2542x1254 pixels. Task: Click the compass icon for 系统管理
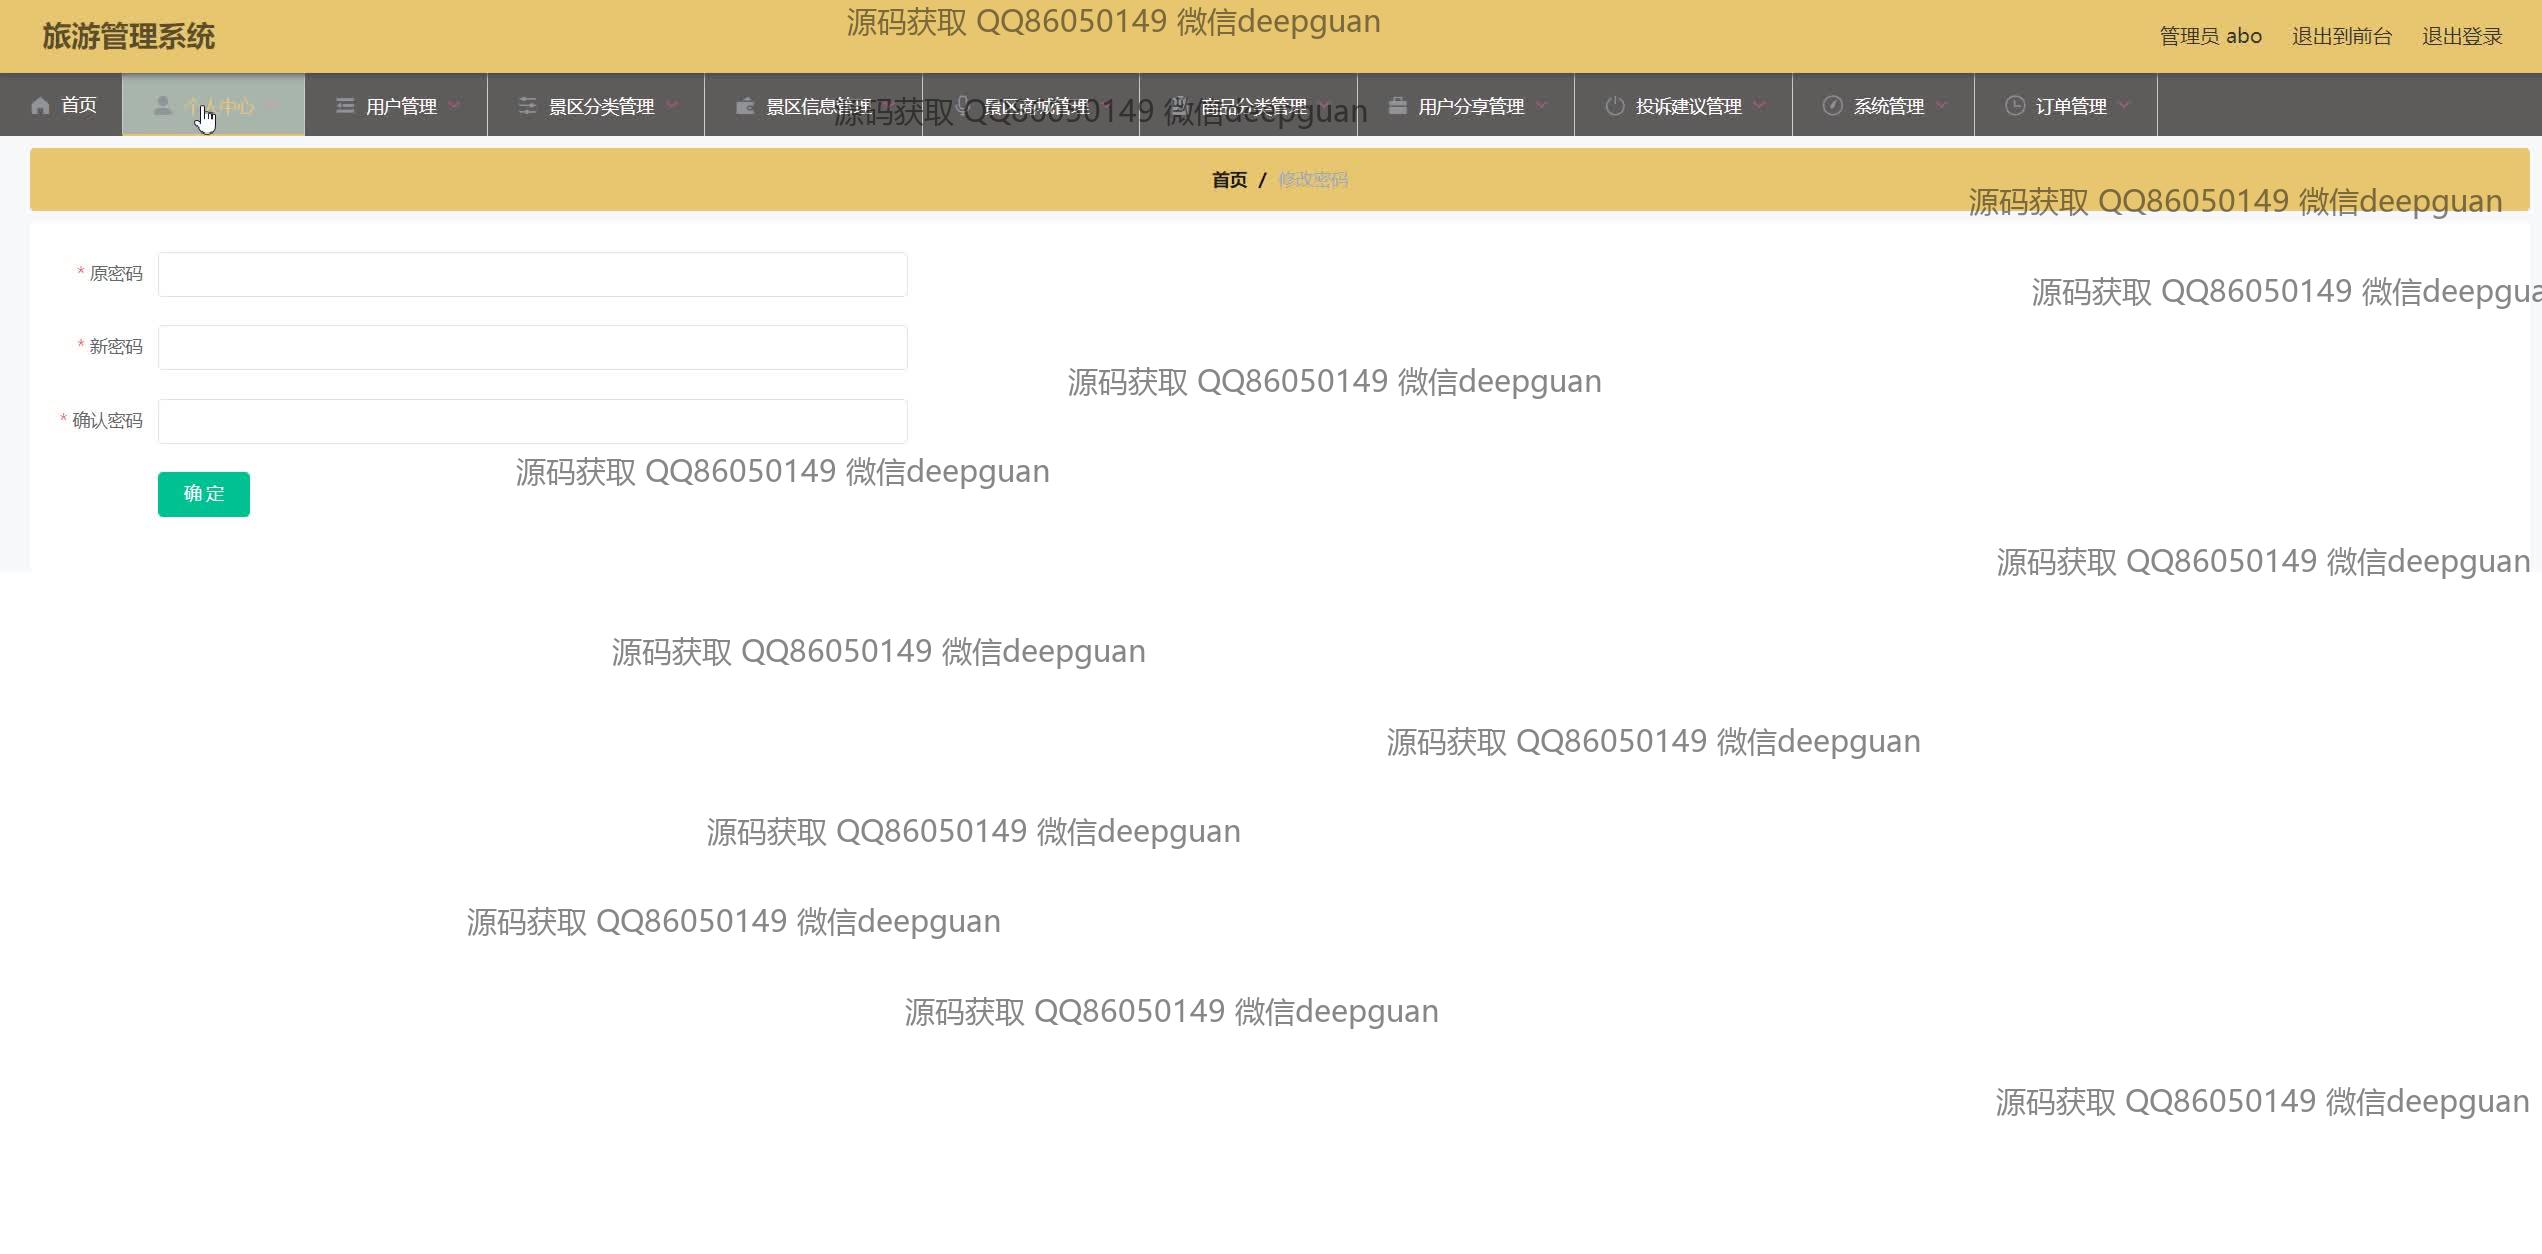1832,106
